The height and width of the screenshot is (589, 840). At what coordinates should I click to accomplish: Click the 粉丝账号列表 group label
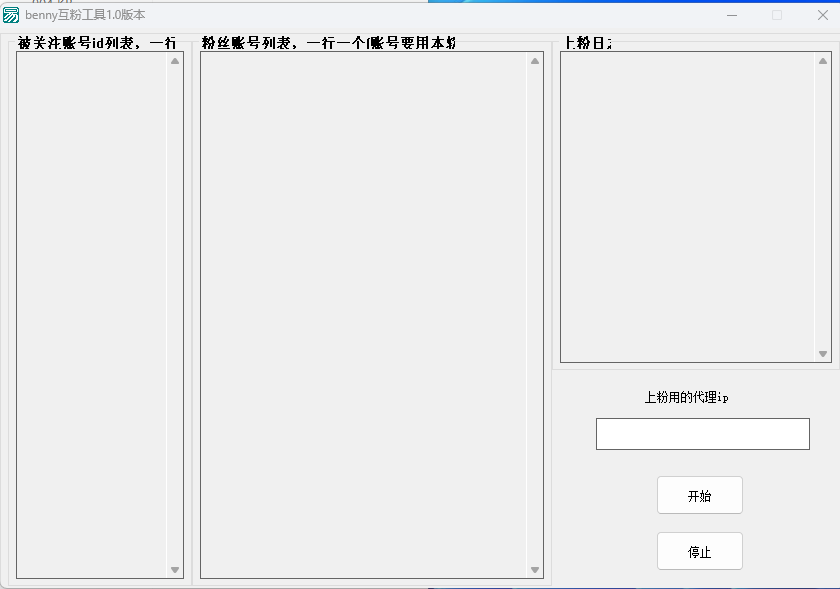328,43
